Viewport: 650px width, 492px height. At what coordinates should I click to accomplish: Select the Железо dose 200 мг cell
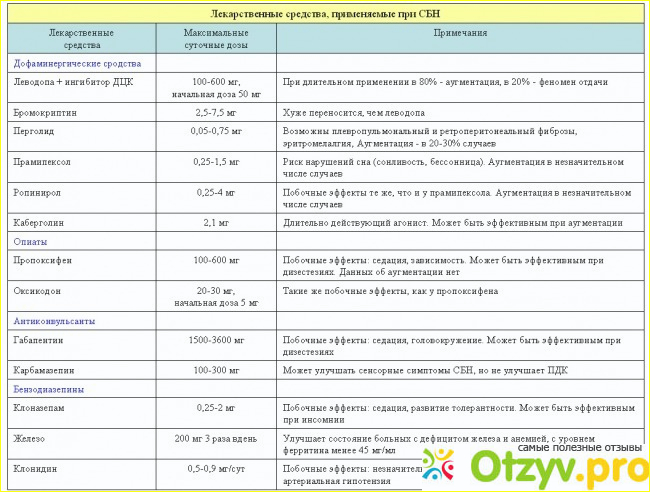coord(217,439)
